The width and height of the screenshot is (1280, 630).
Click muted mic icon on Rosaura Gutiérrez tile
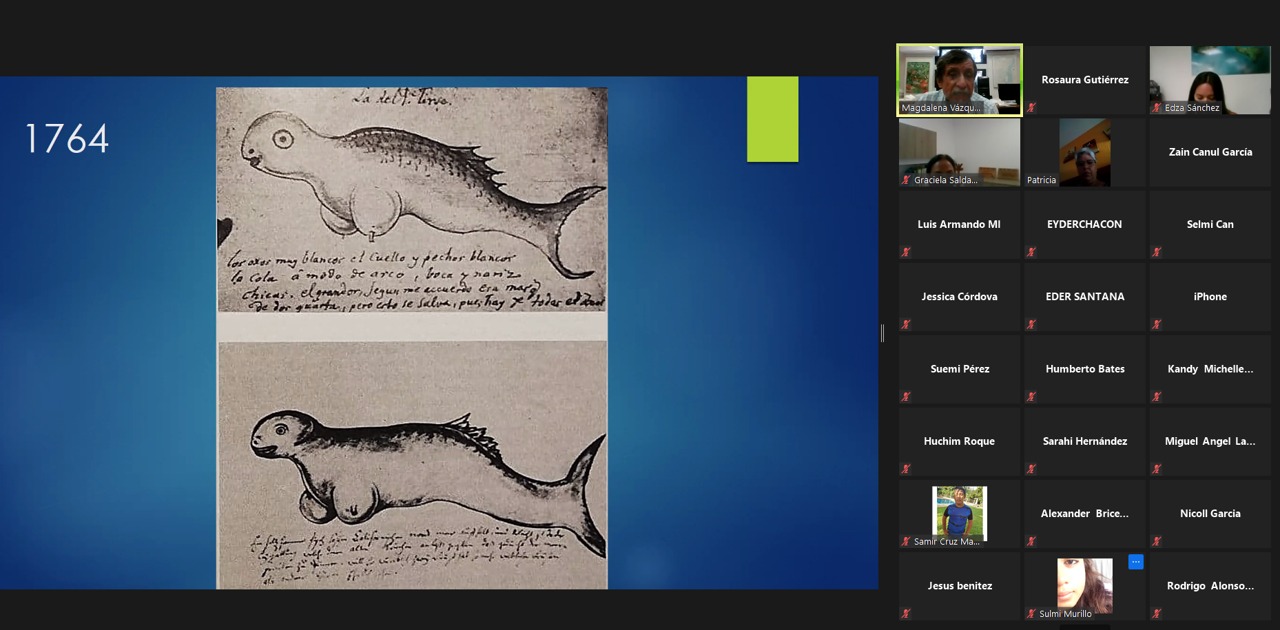point(1031,108)
